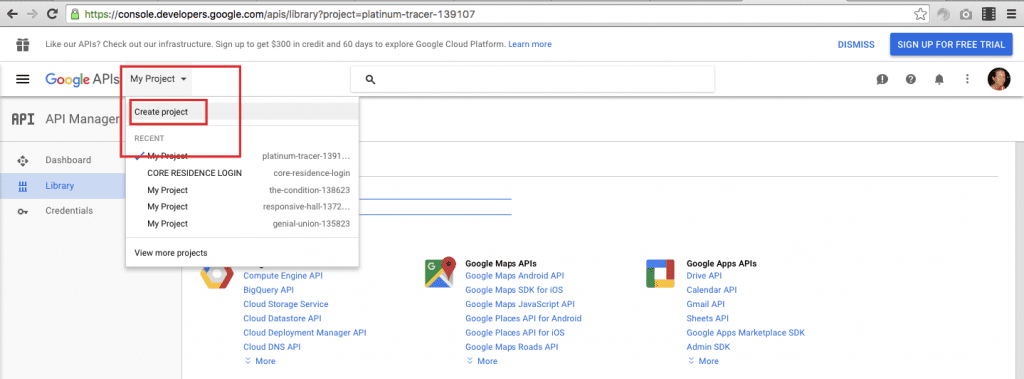Click DISMISS on the promo banner

click(x=856, y=44)
